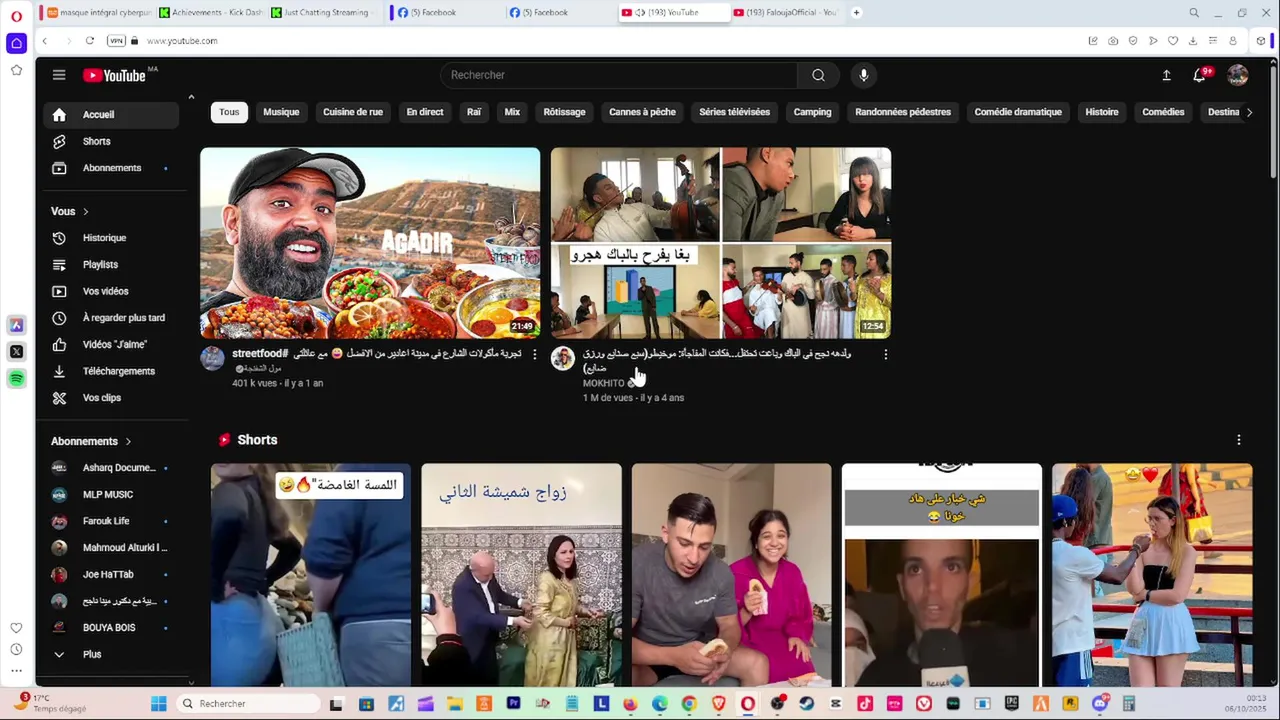Open Opera tab search magnifier
The image size is (1280, 720).
[1194, 13]
